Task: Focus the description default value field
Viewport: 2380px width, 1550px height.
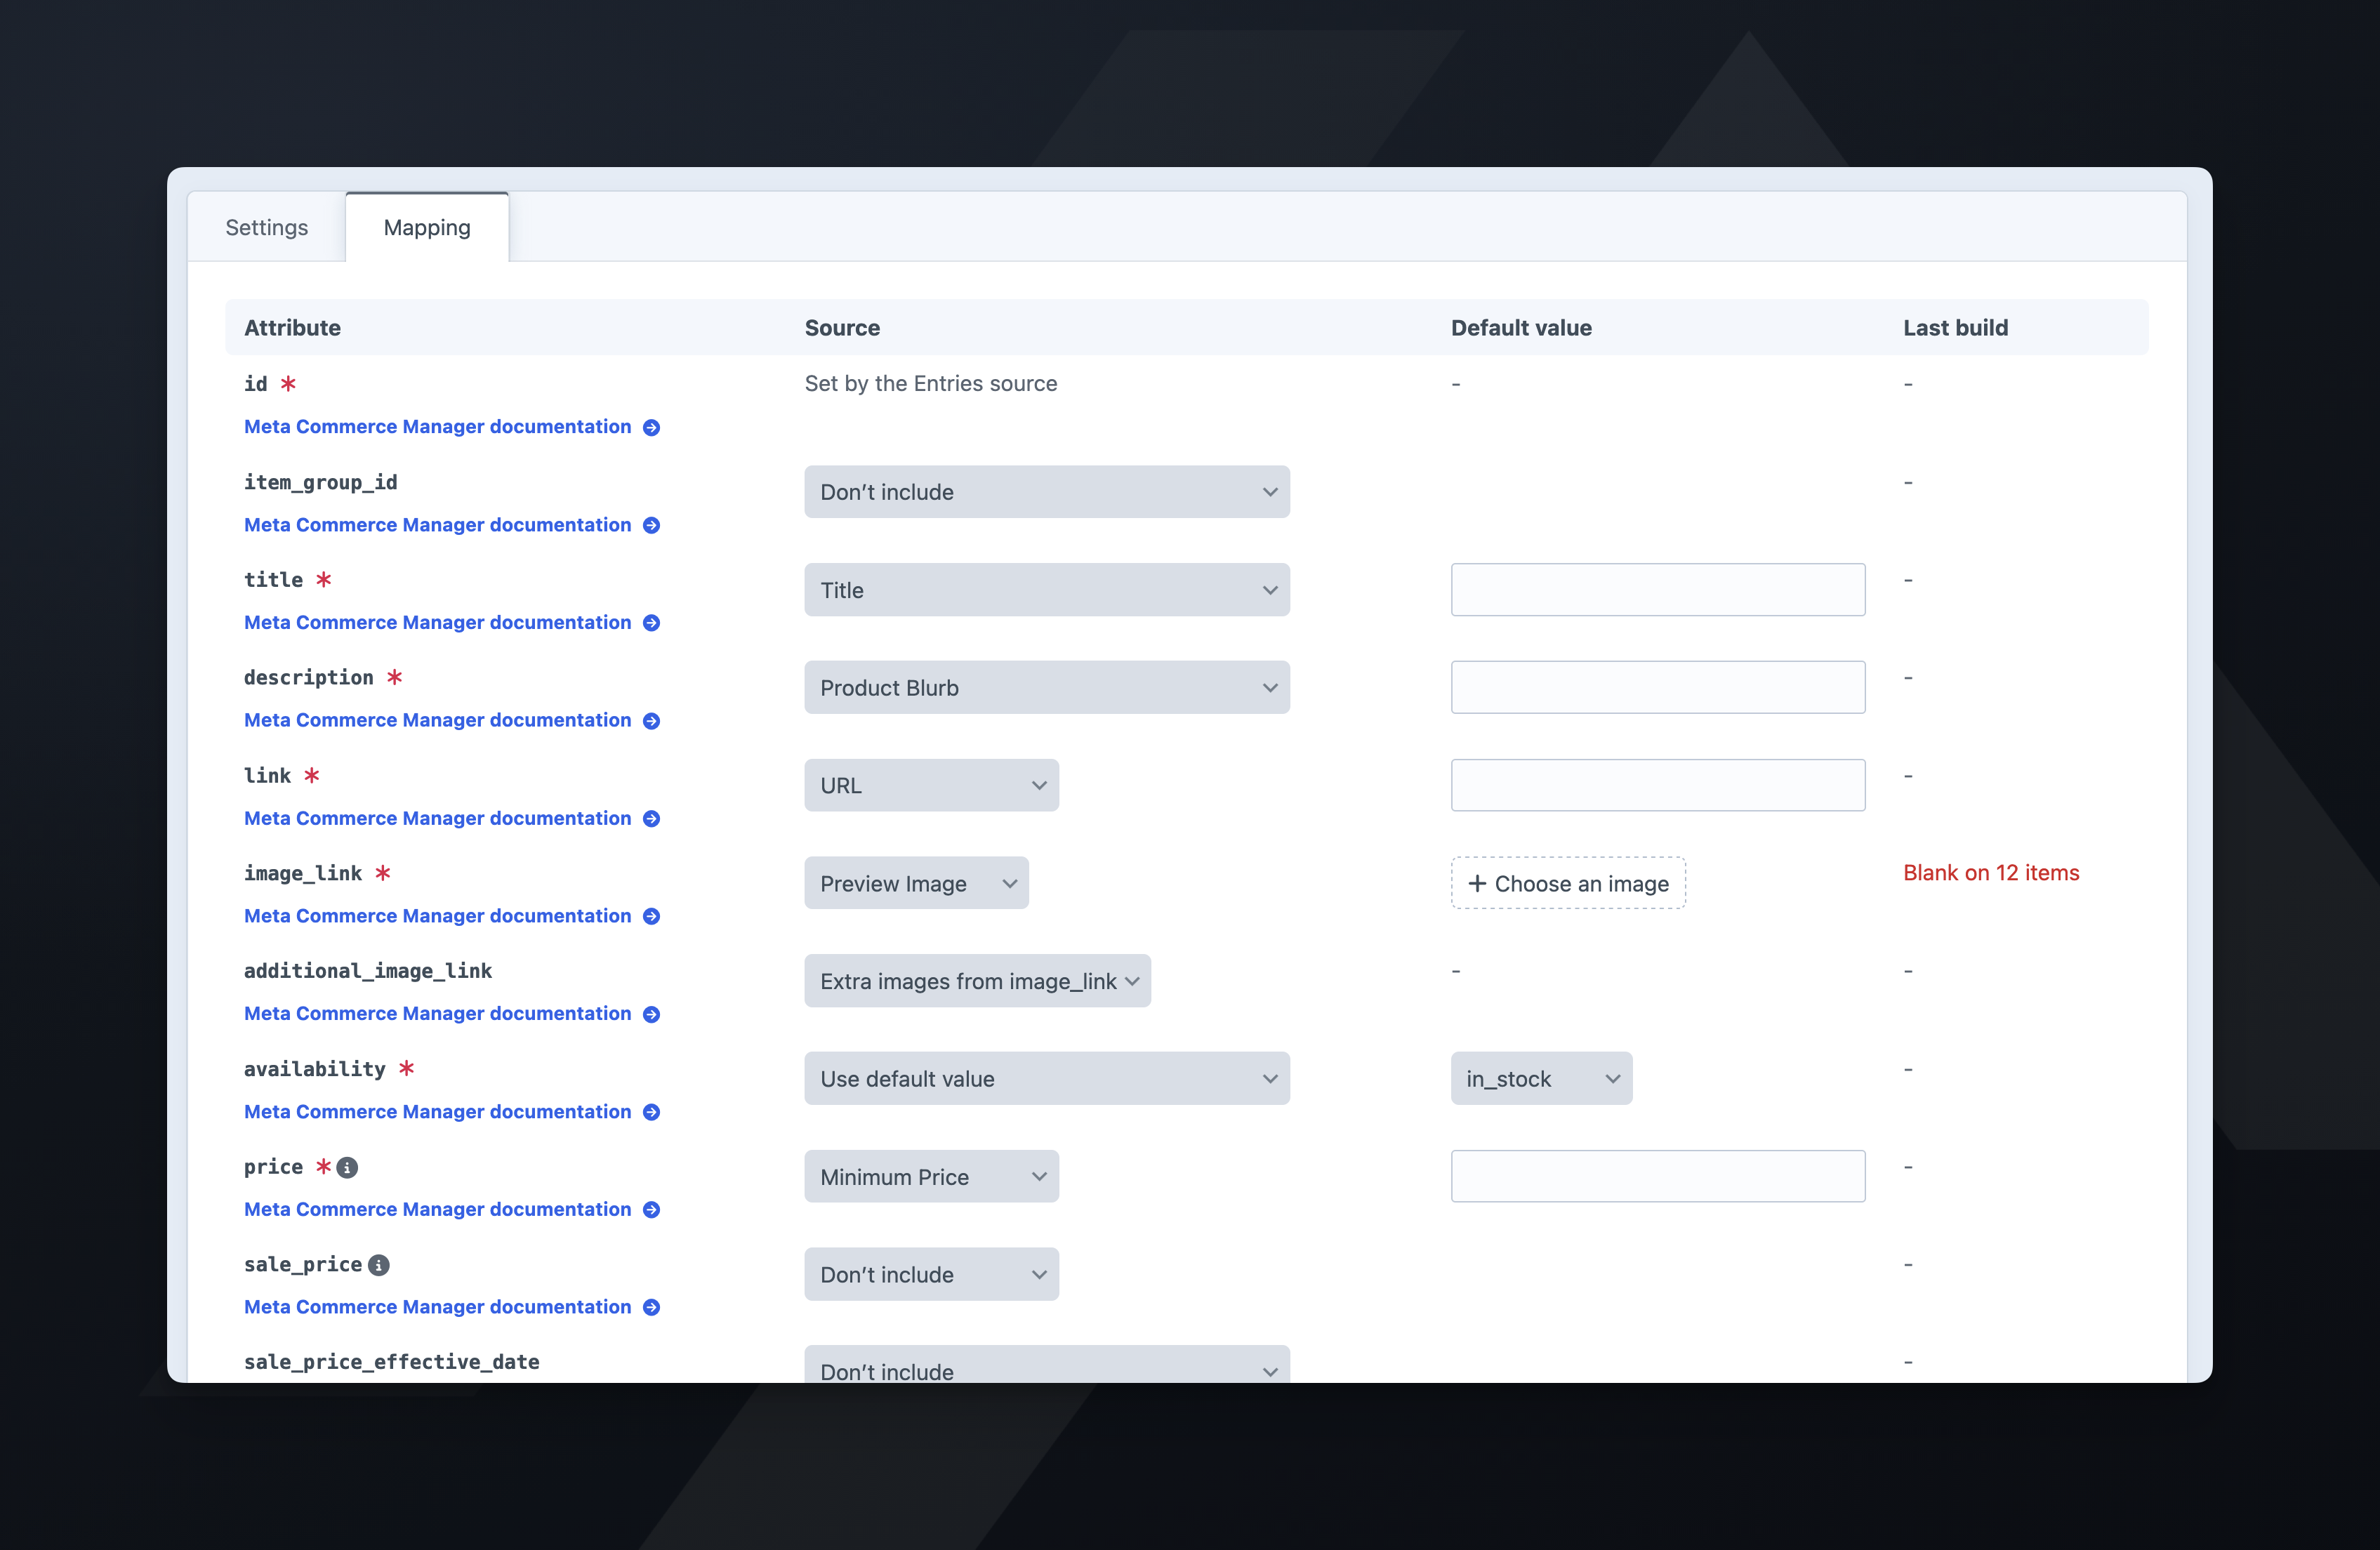Action: point(1658,688)
